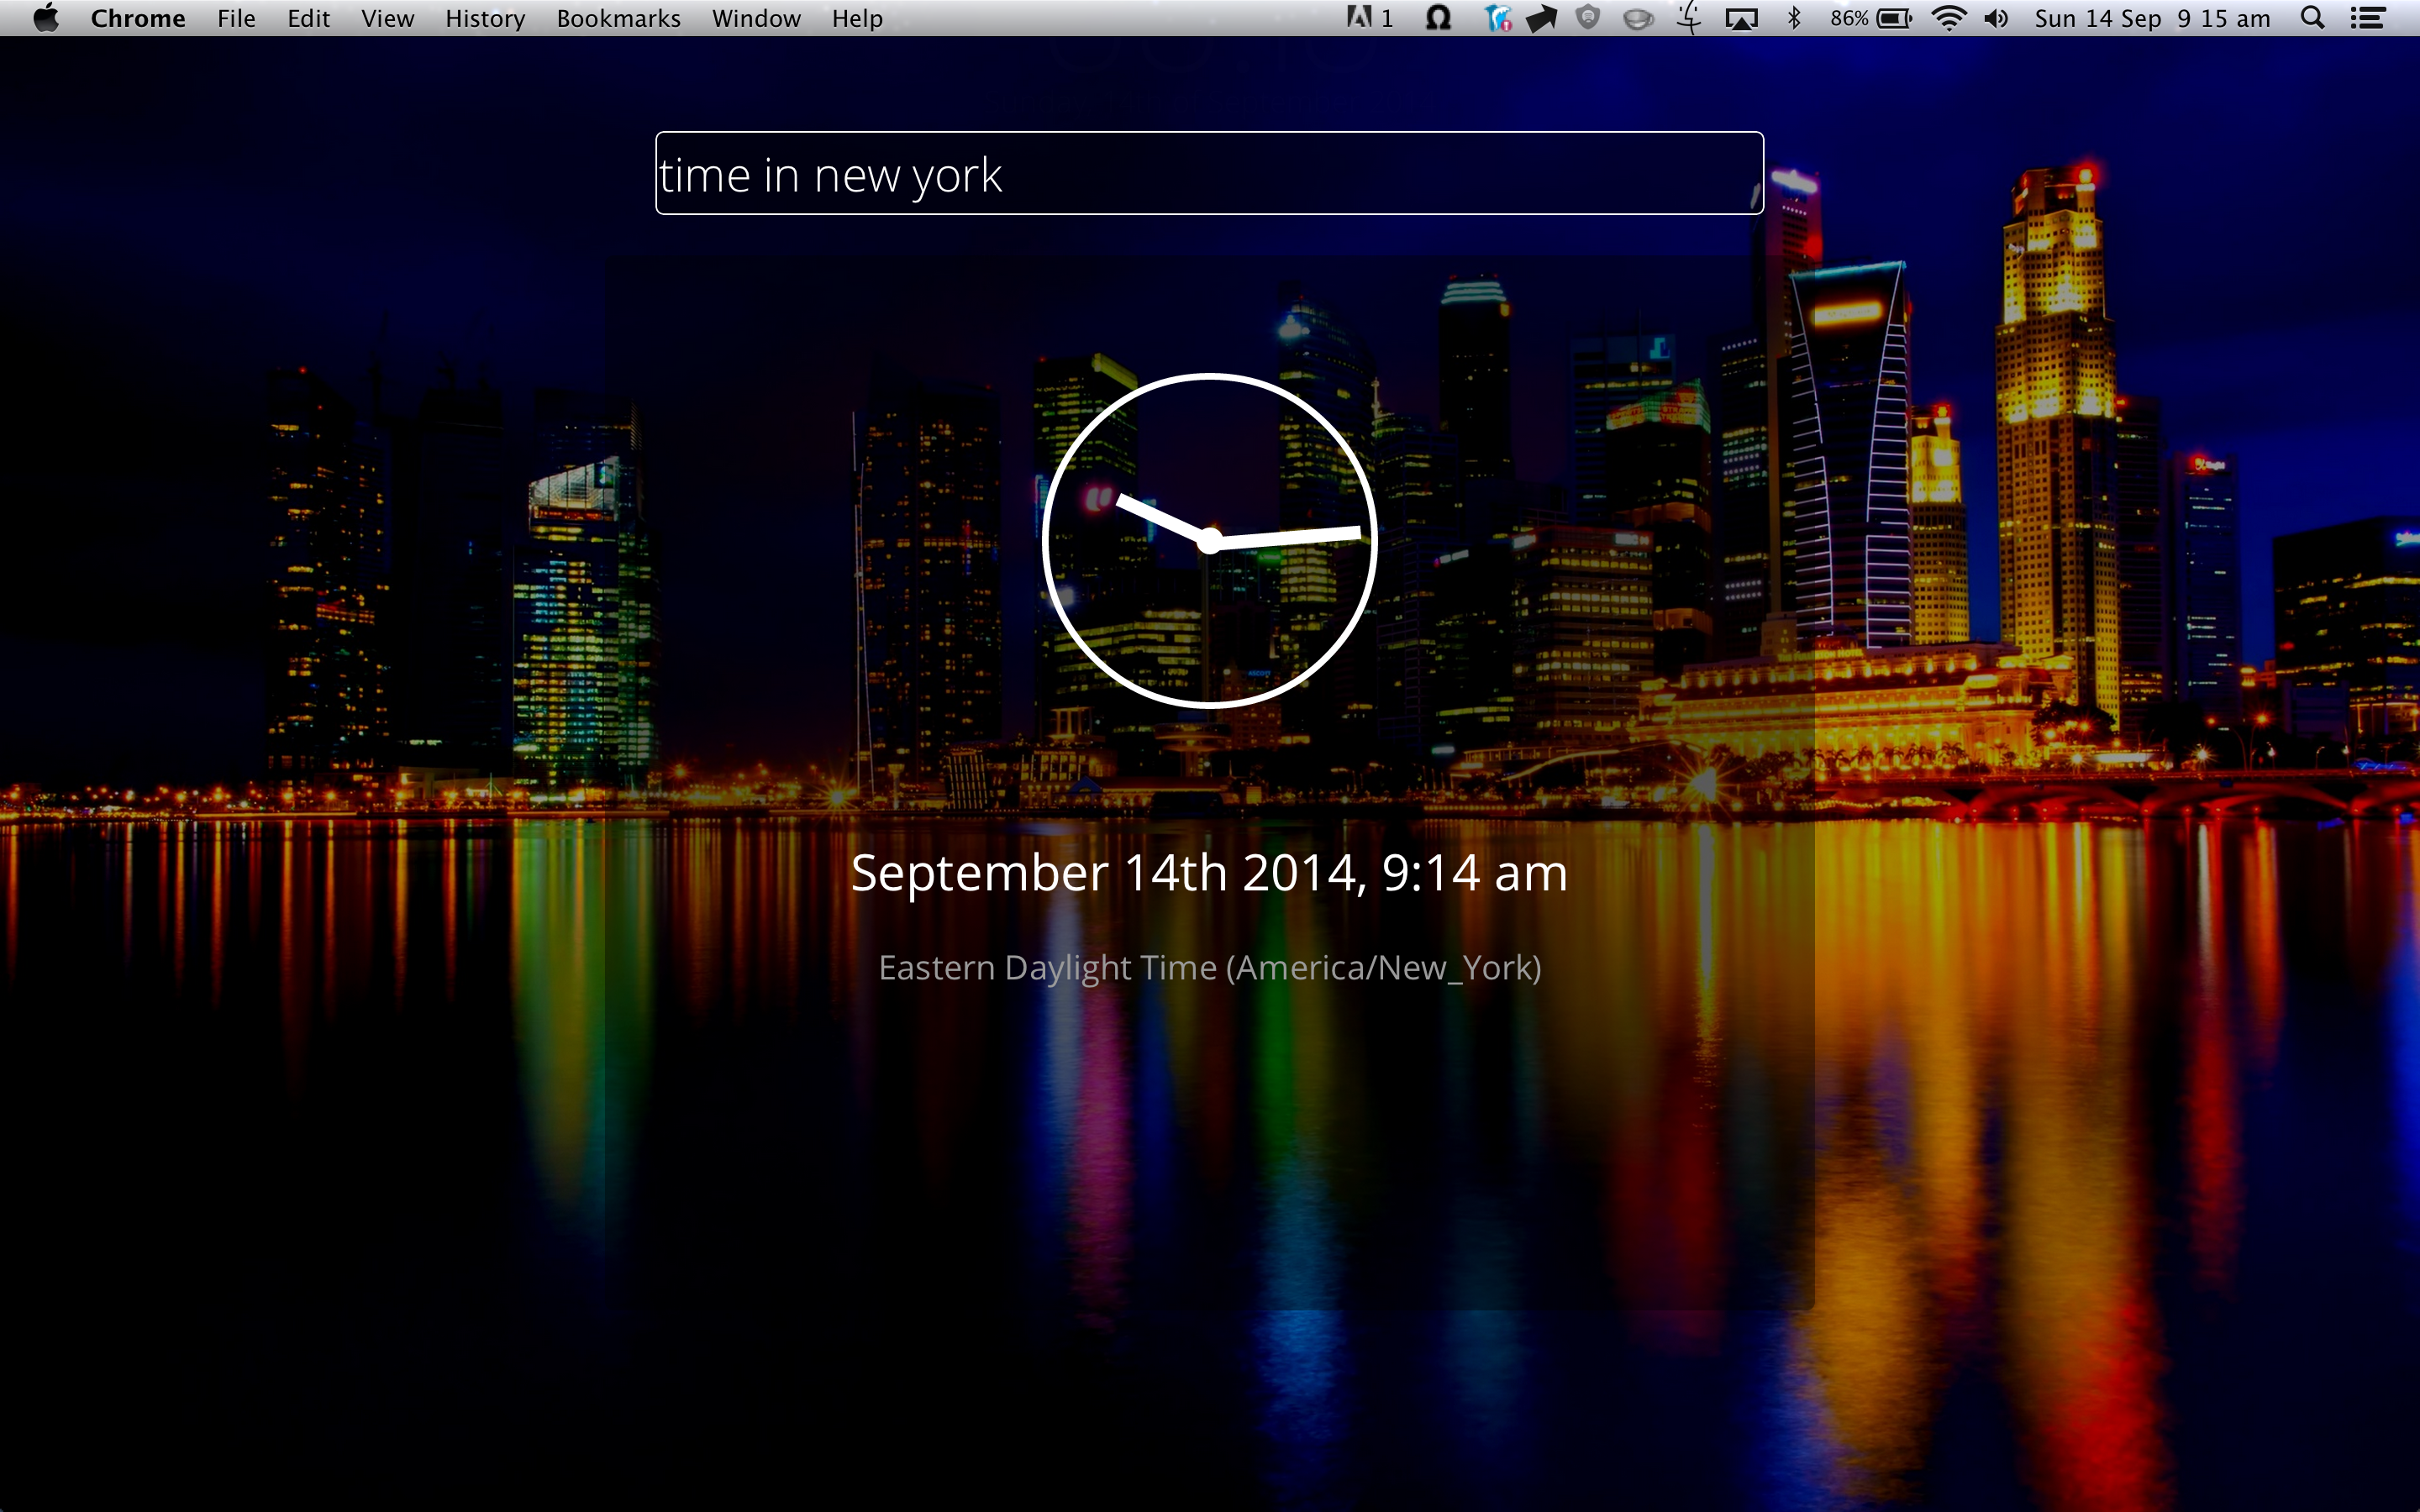
Task: Click the shield menu bar icon
Action: 1588,18
